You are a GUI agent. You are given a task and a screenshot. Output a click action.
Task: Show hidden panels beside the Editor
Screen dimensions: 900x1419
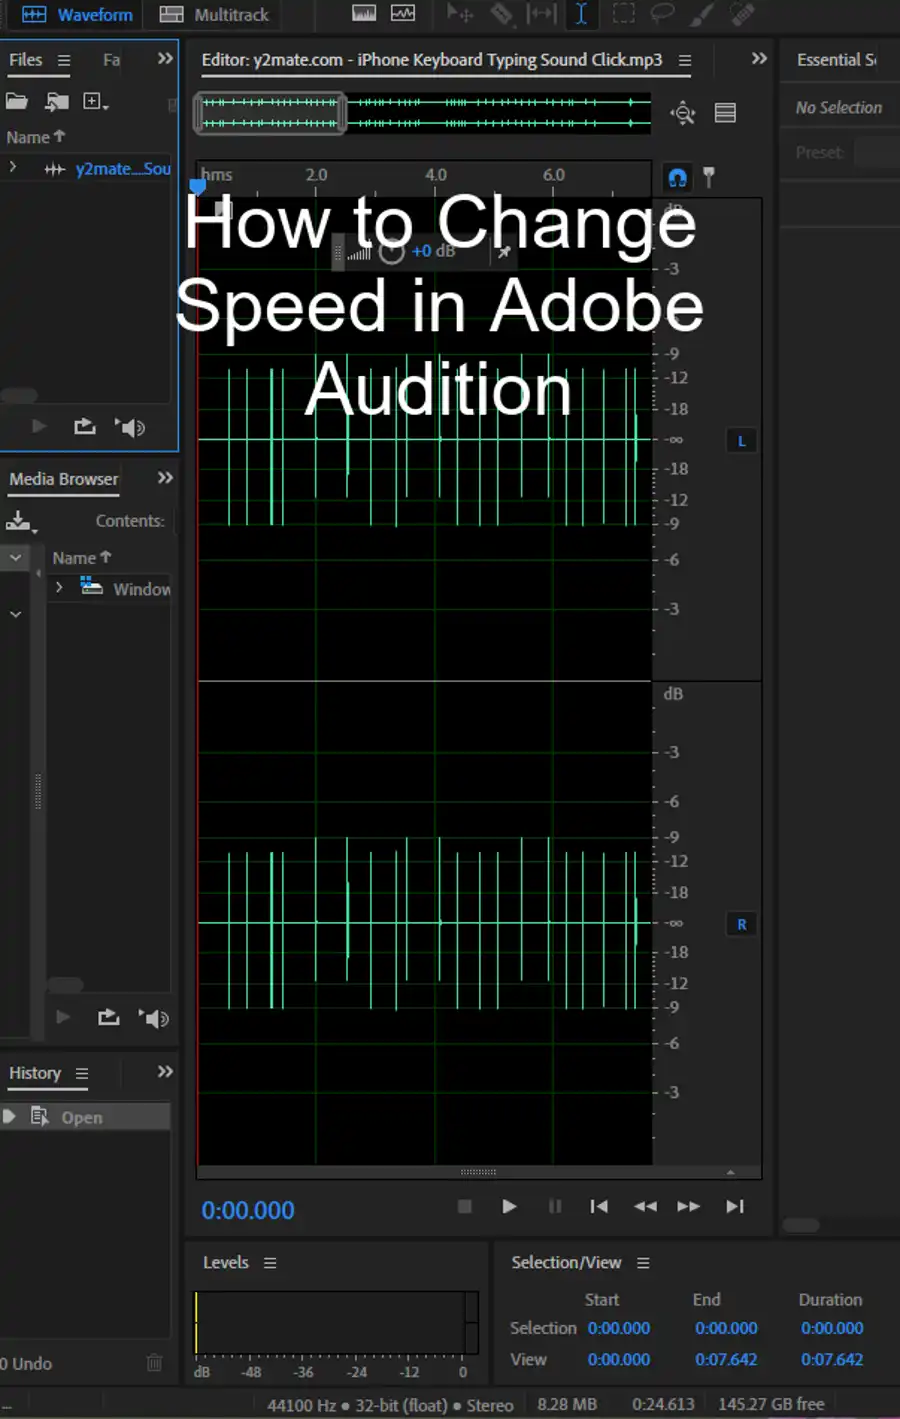click(x=759, y=59)
